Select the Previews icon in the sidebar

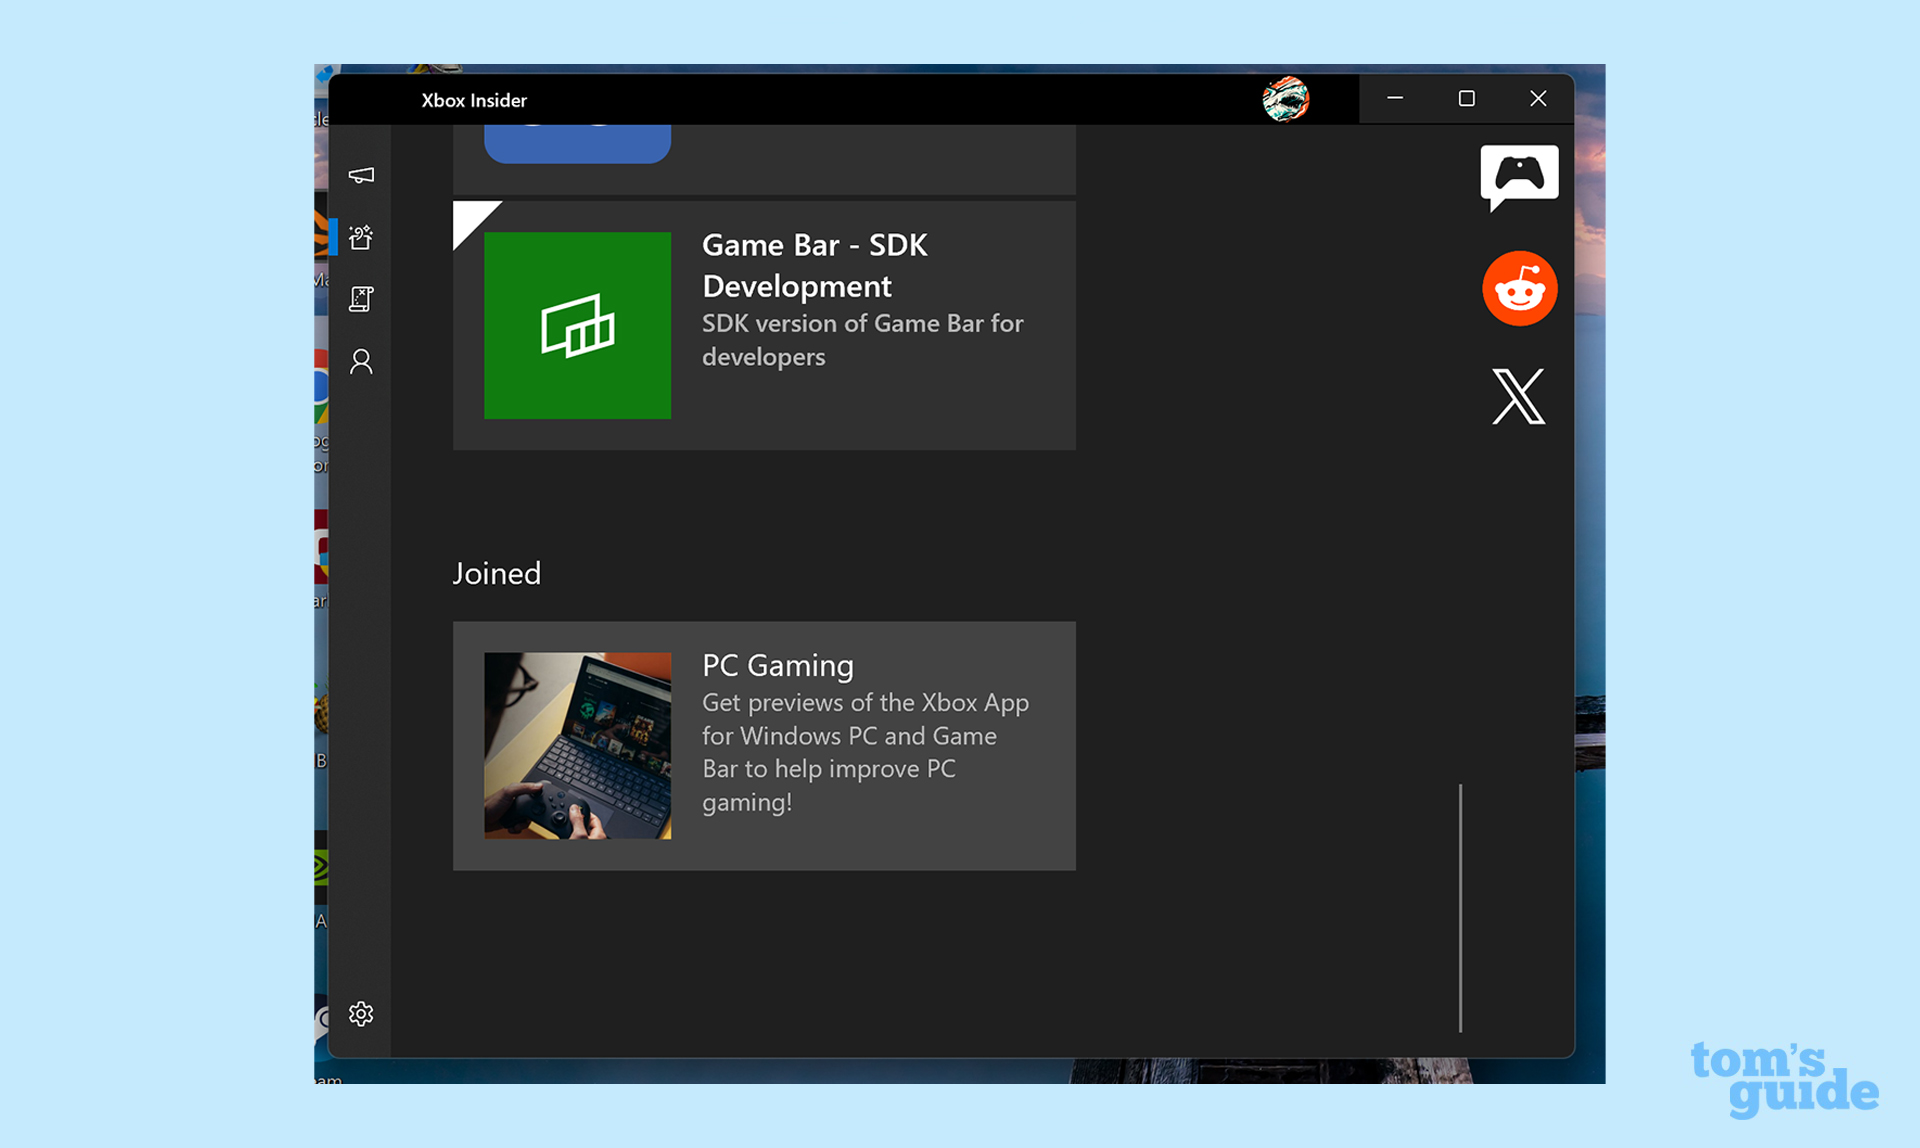(x=362, y=238)
